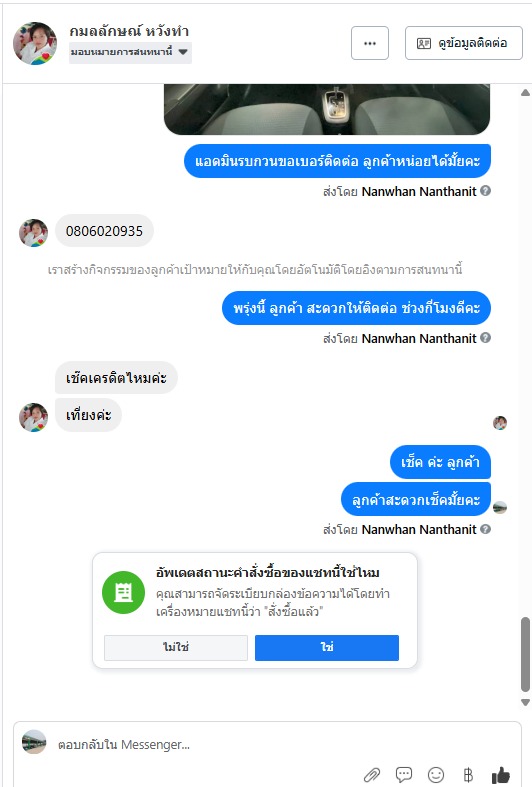Screen dimensions: 532x787
Task: Click กมลลักษณ์ profile picture in header
Action: 35,43
